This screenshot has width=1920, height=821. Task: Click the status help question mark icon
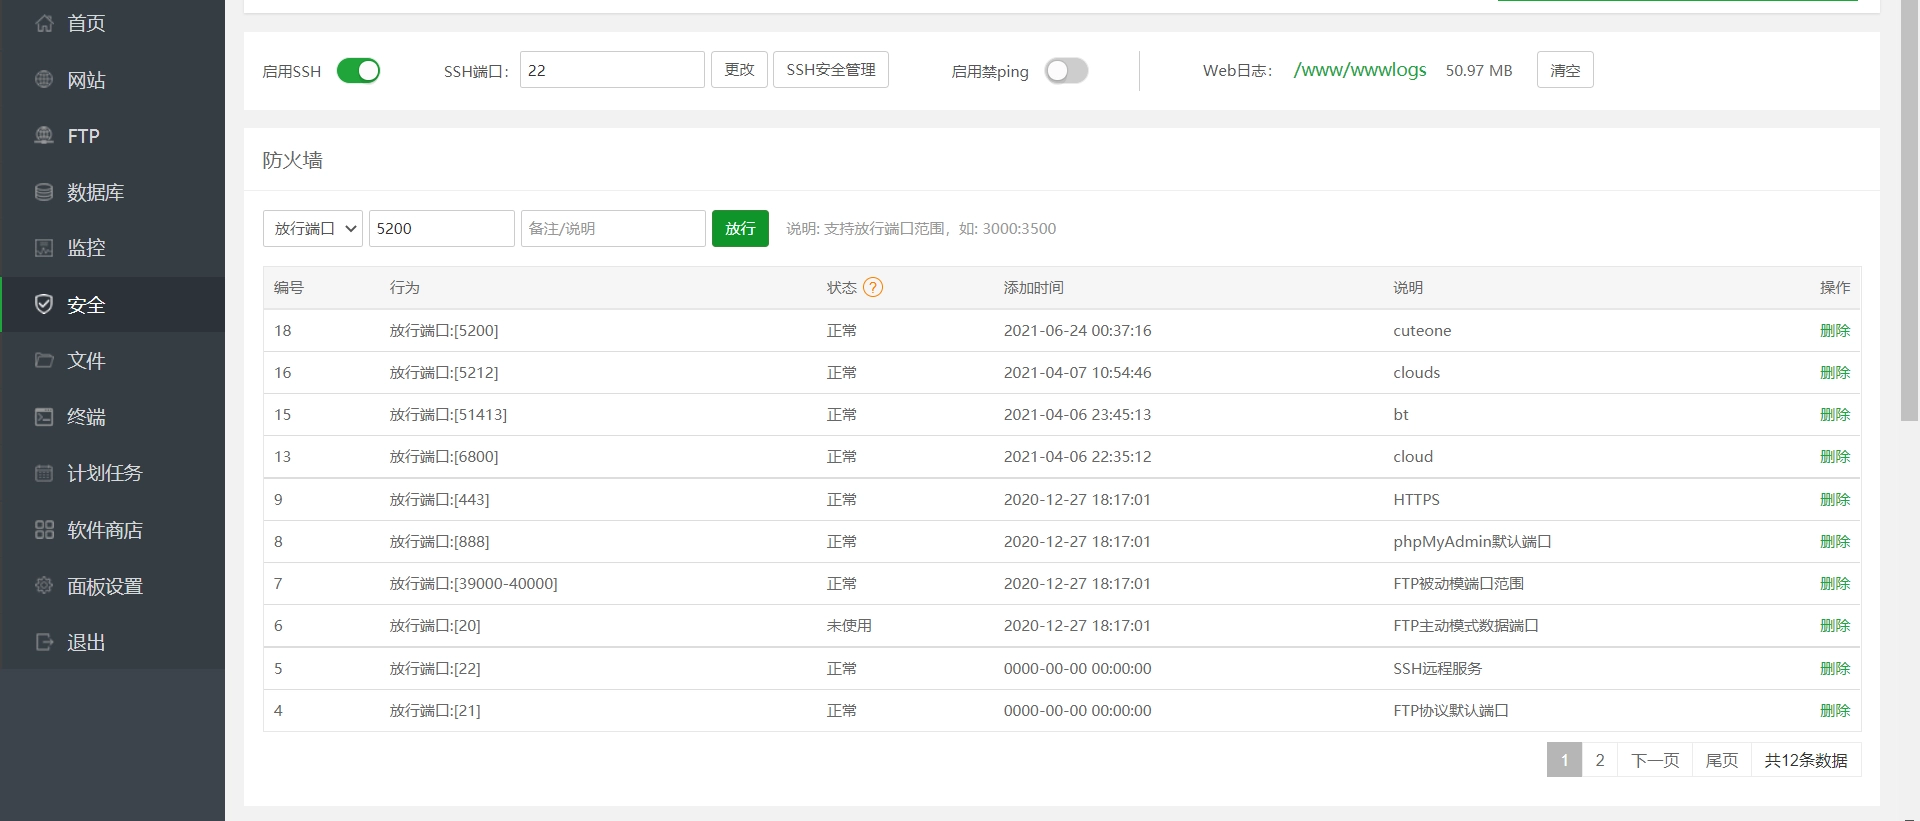[873, 288]
